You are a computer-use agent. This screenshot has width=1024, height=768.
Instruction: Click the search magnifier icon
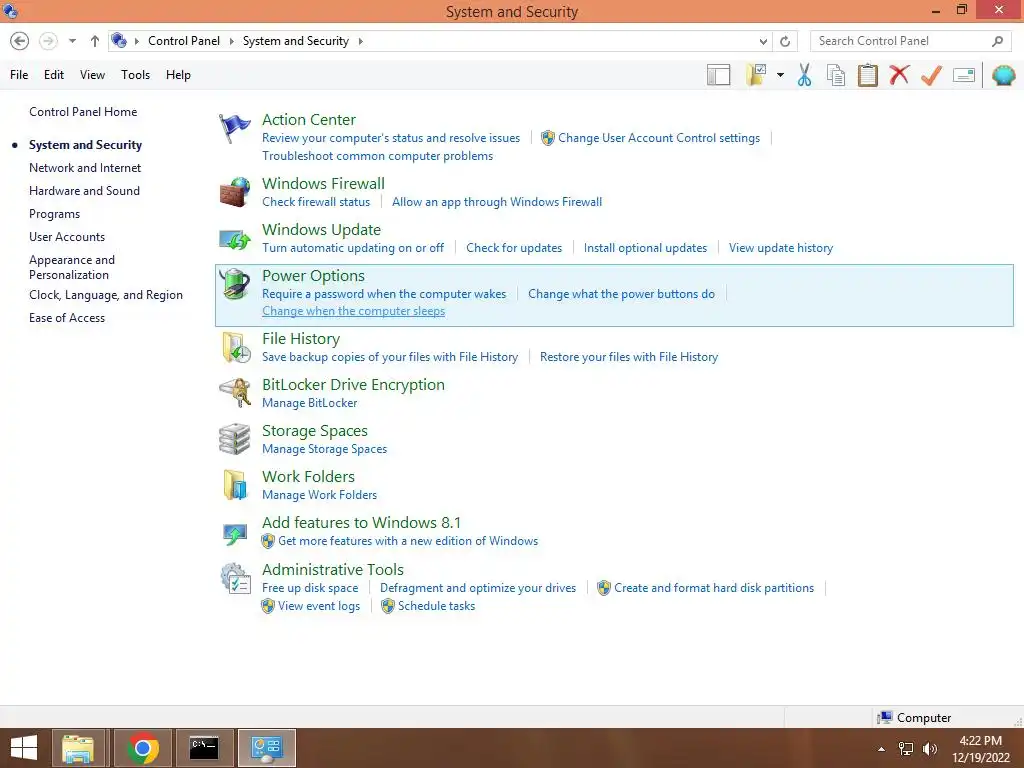pos(997,41)
